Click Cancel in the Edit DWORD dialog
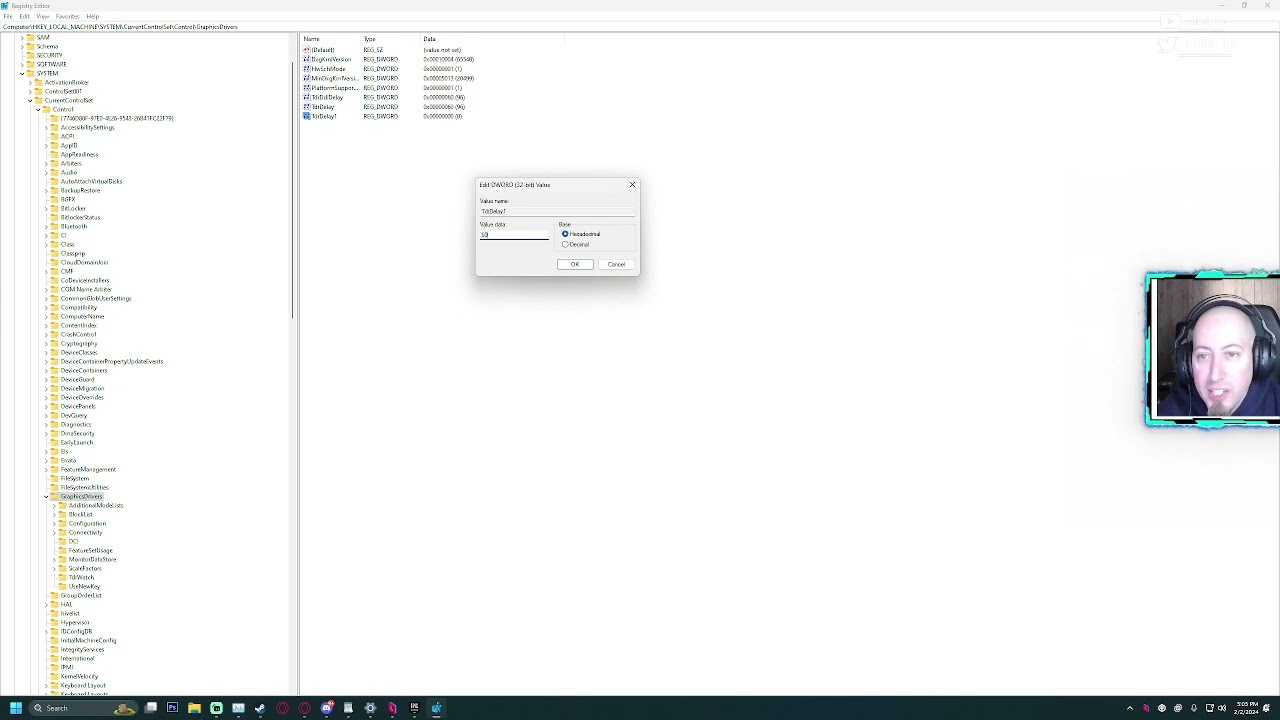1280x720 pixels. click(x=616, y=264)
